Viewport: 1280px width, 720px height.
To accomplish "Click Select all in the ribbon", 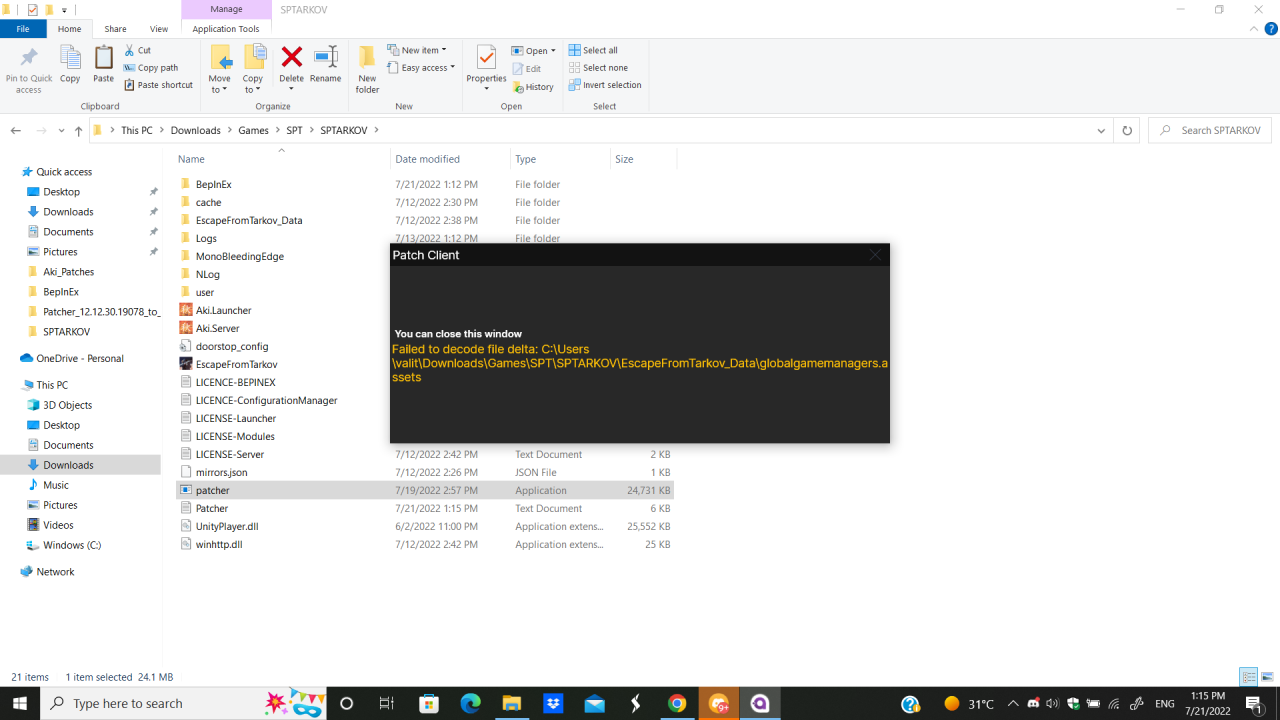I will 593,50.
